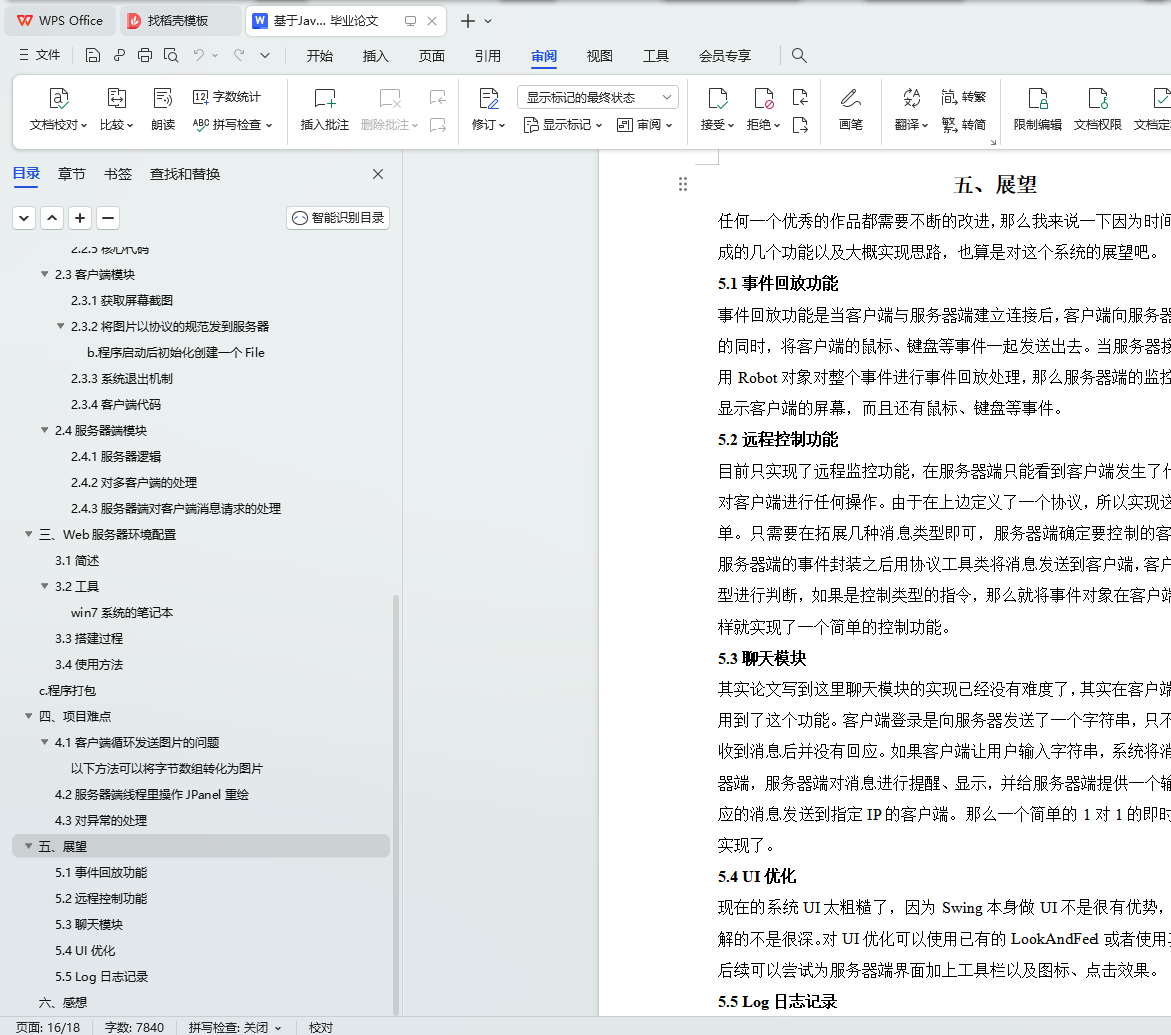Open the 查找和替换 pane tab
This screenshot has width=1171, height=1035.
pos(184,174)
